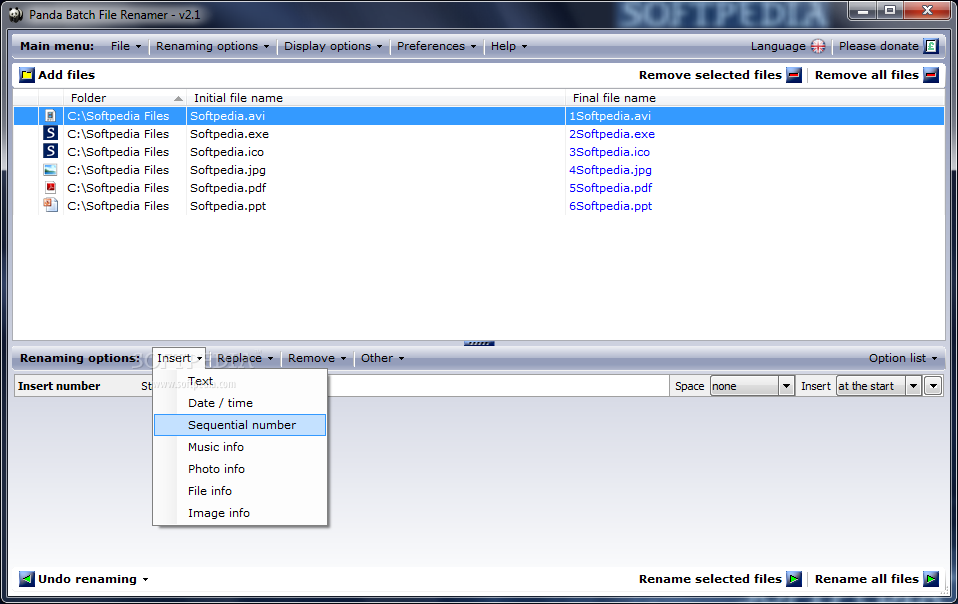The image size is (958, 604).
Task: Click Remove selected files label
Action: [x=711, y=75]
